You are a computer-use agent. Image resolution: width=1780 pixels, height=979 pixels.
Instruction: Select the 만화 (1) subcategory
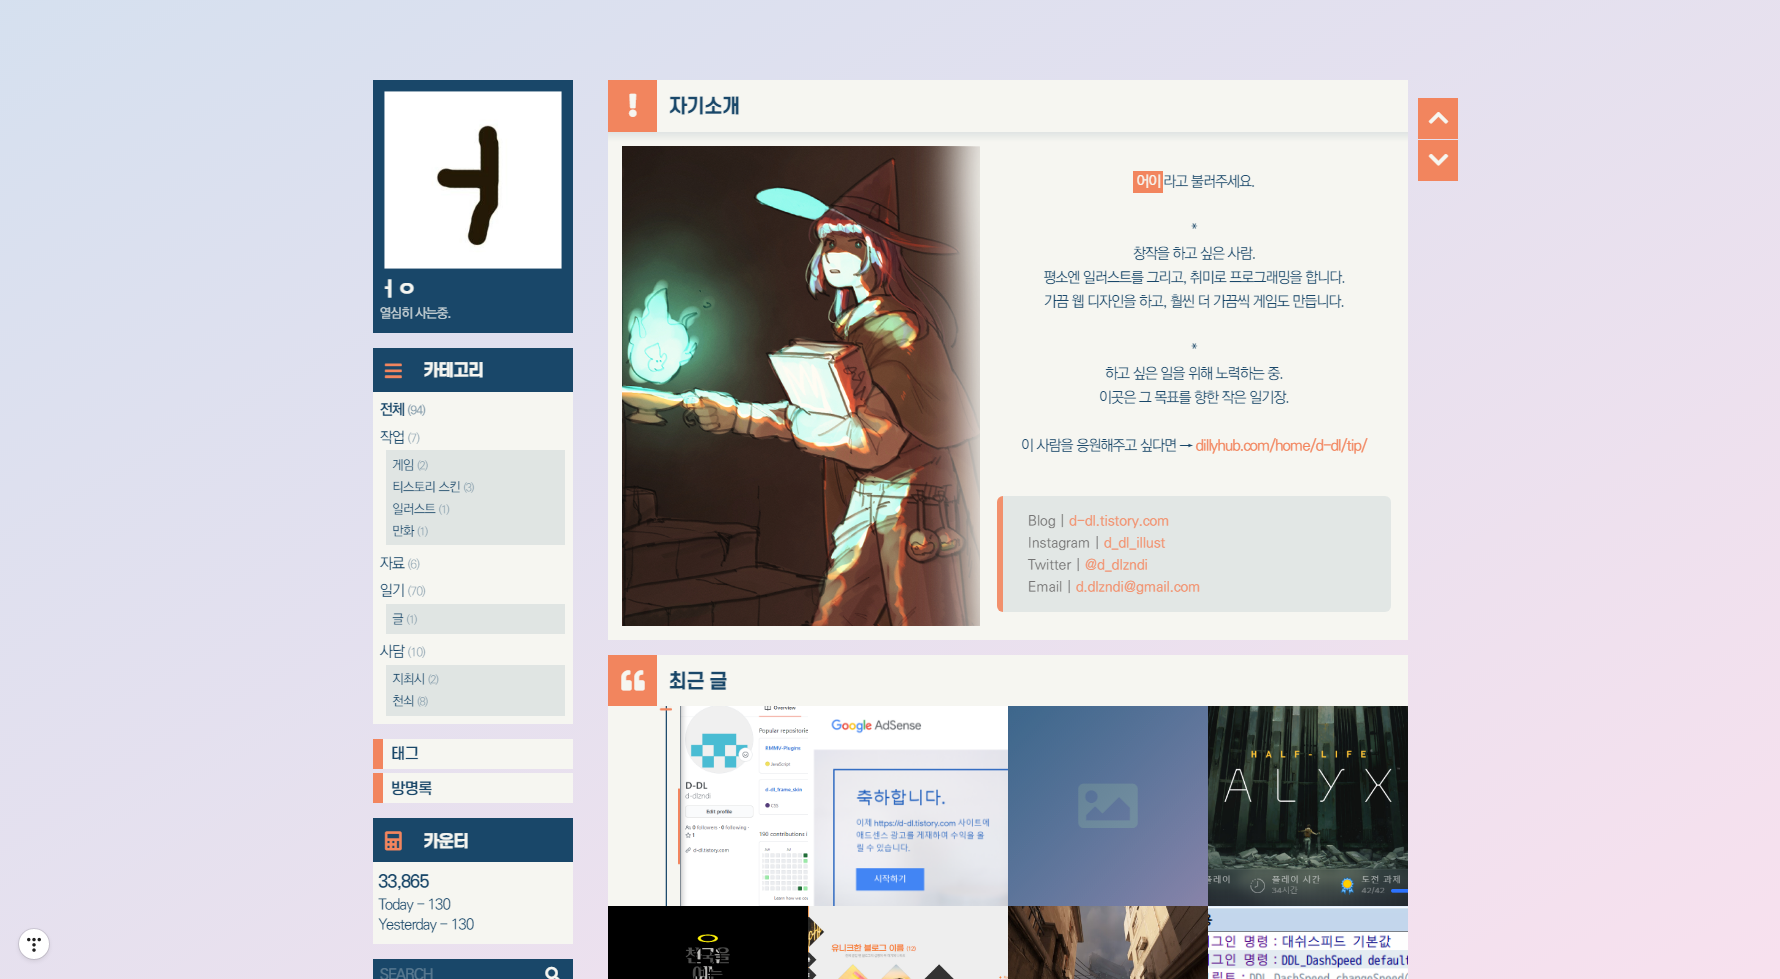click(410, 531)
